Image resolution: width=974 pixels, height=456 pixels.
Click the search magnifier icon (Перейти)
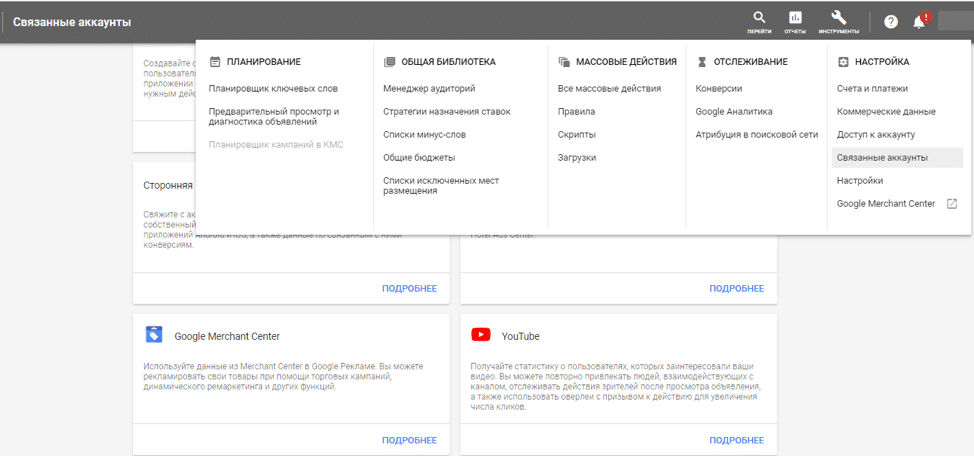tap(759, 18)
